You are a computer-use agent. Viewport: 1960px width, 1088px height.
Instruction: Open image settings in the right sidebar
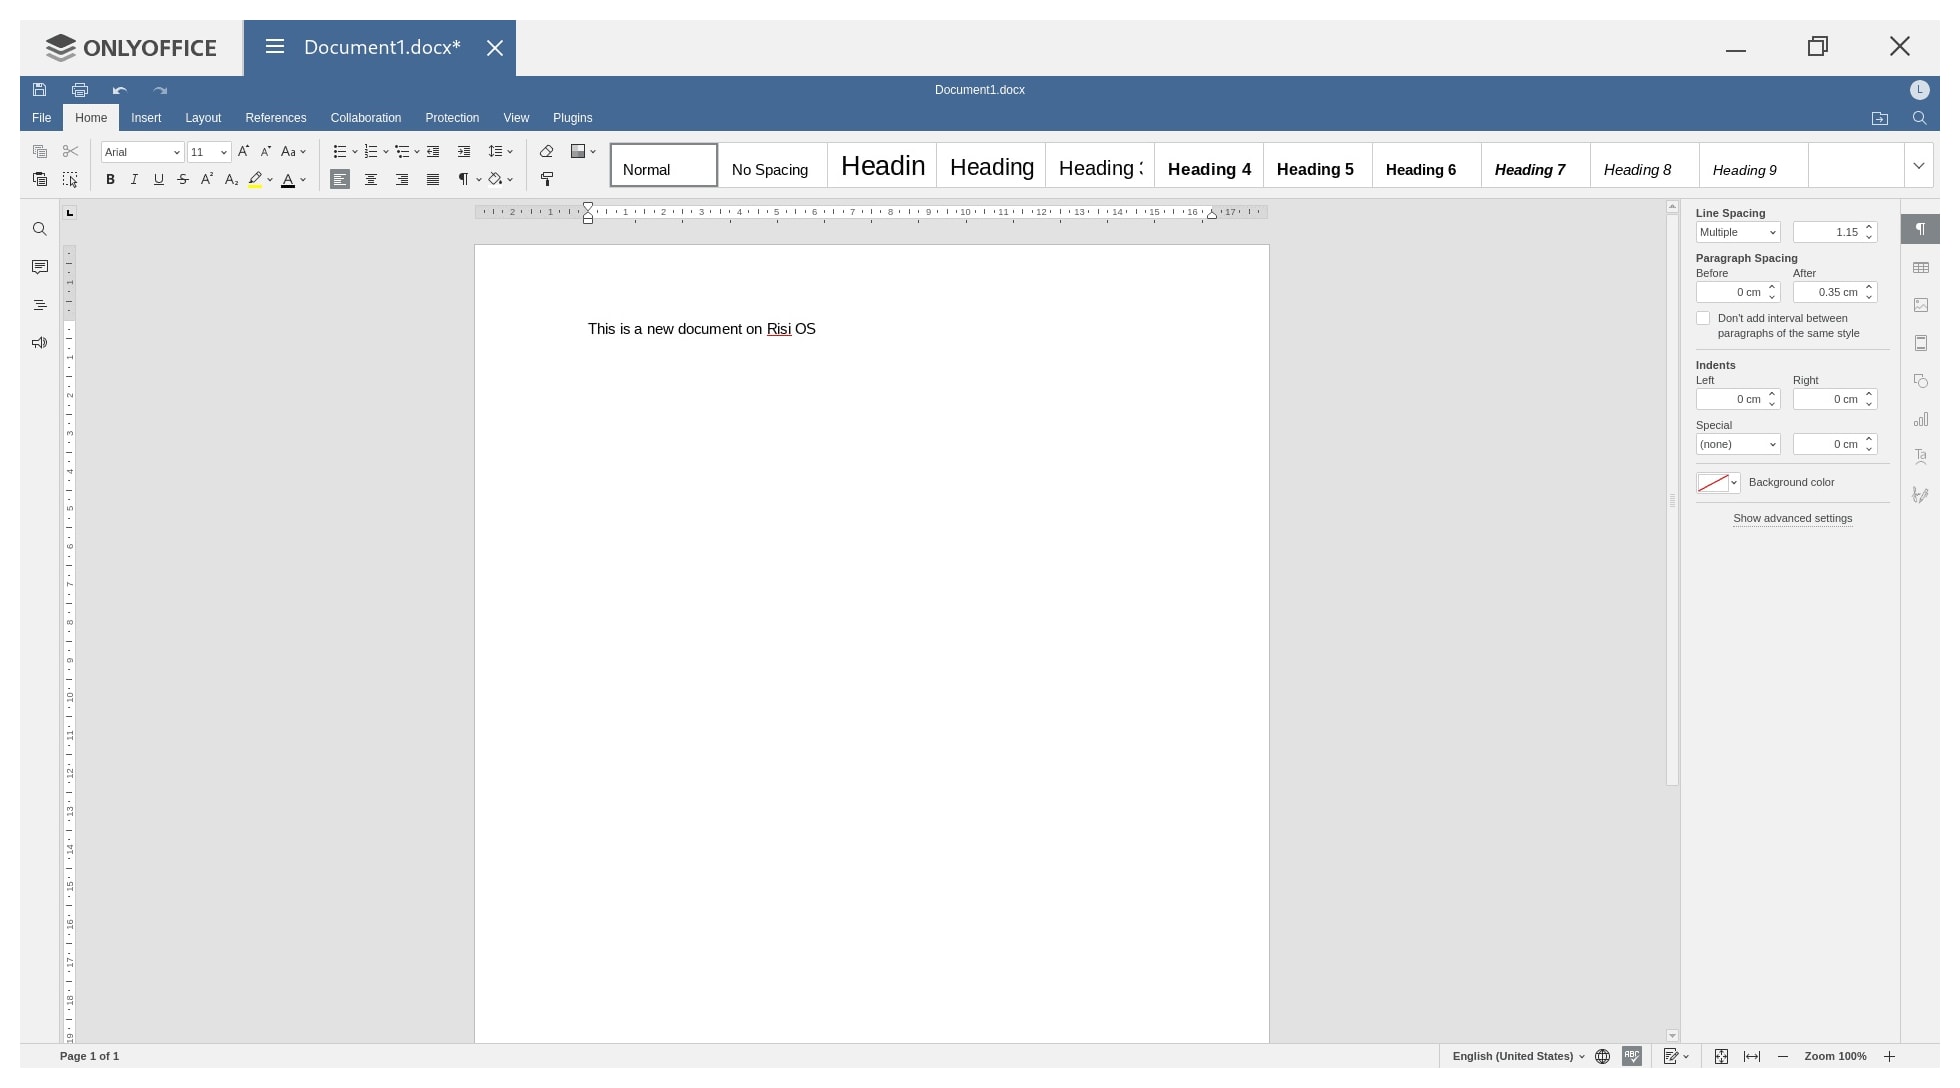1921,305
